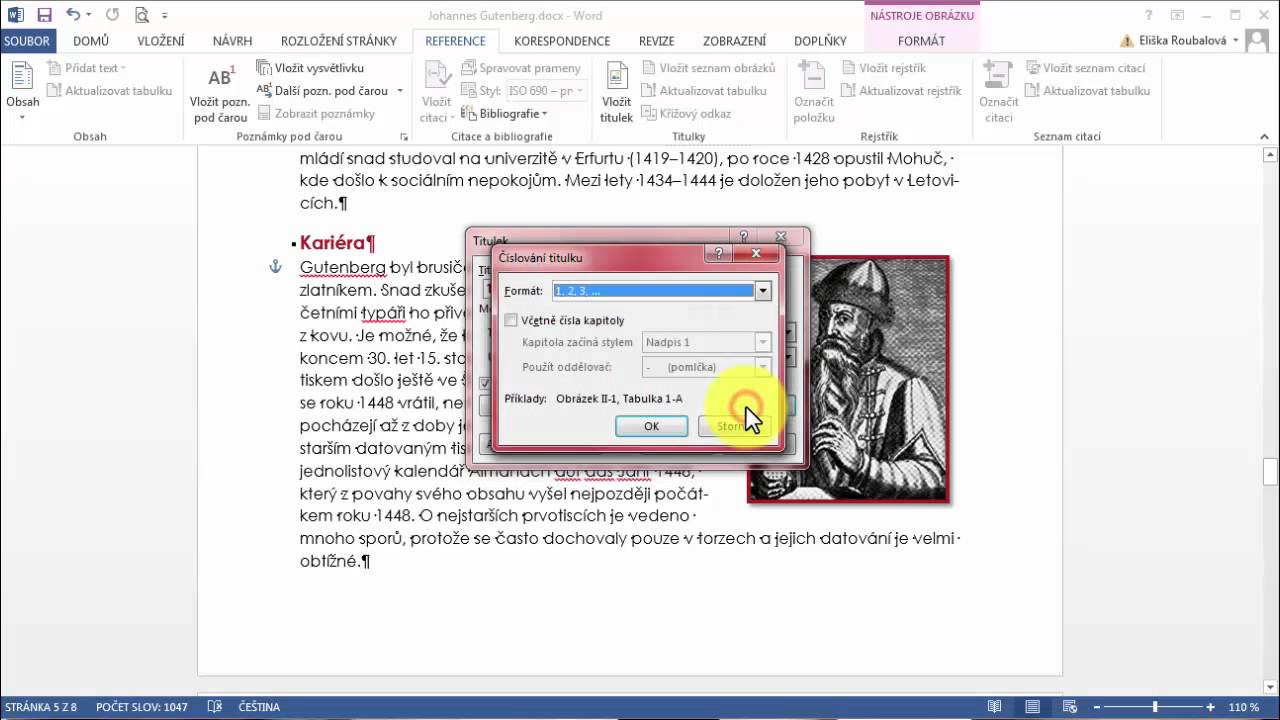Click Aktualizovat tabulku in Seznam citací group
Image resolution: width=1280 pixels, height=720 pixels.
(x=1088, y=91)
